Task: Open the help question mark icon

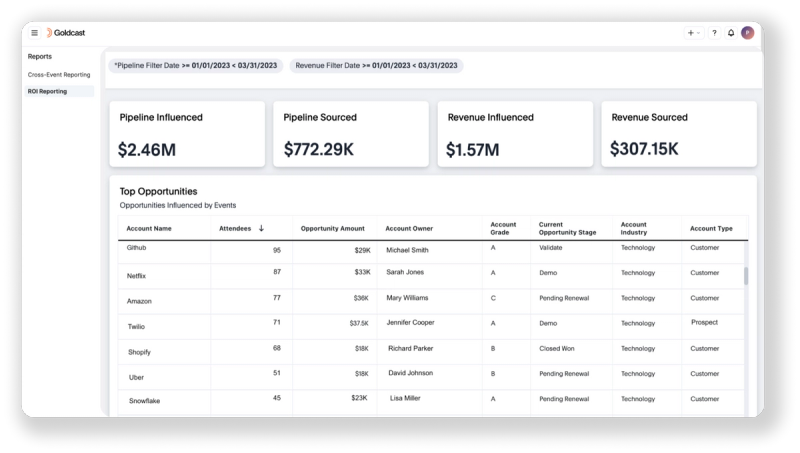Action: (x=714, y=33)
